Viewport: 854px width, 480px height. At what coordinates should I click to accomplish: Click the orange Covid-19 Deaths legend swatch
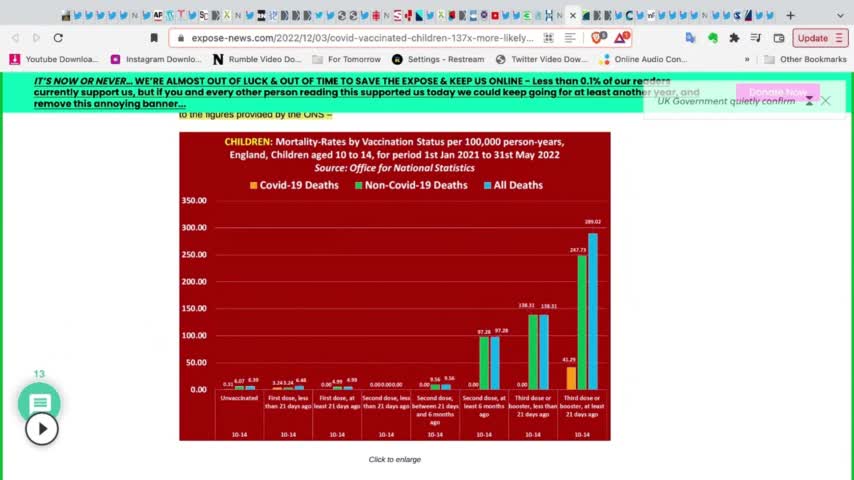pyautogui.click(x=253, y=185)
